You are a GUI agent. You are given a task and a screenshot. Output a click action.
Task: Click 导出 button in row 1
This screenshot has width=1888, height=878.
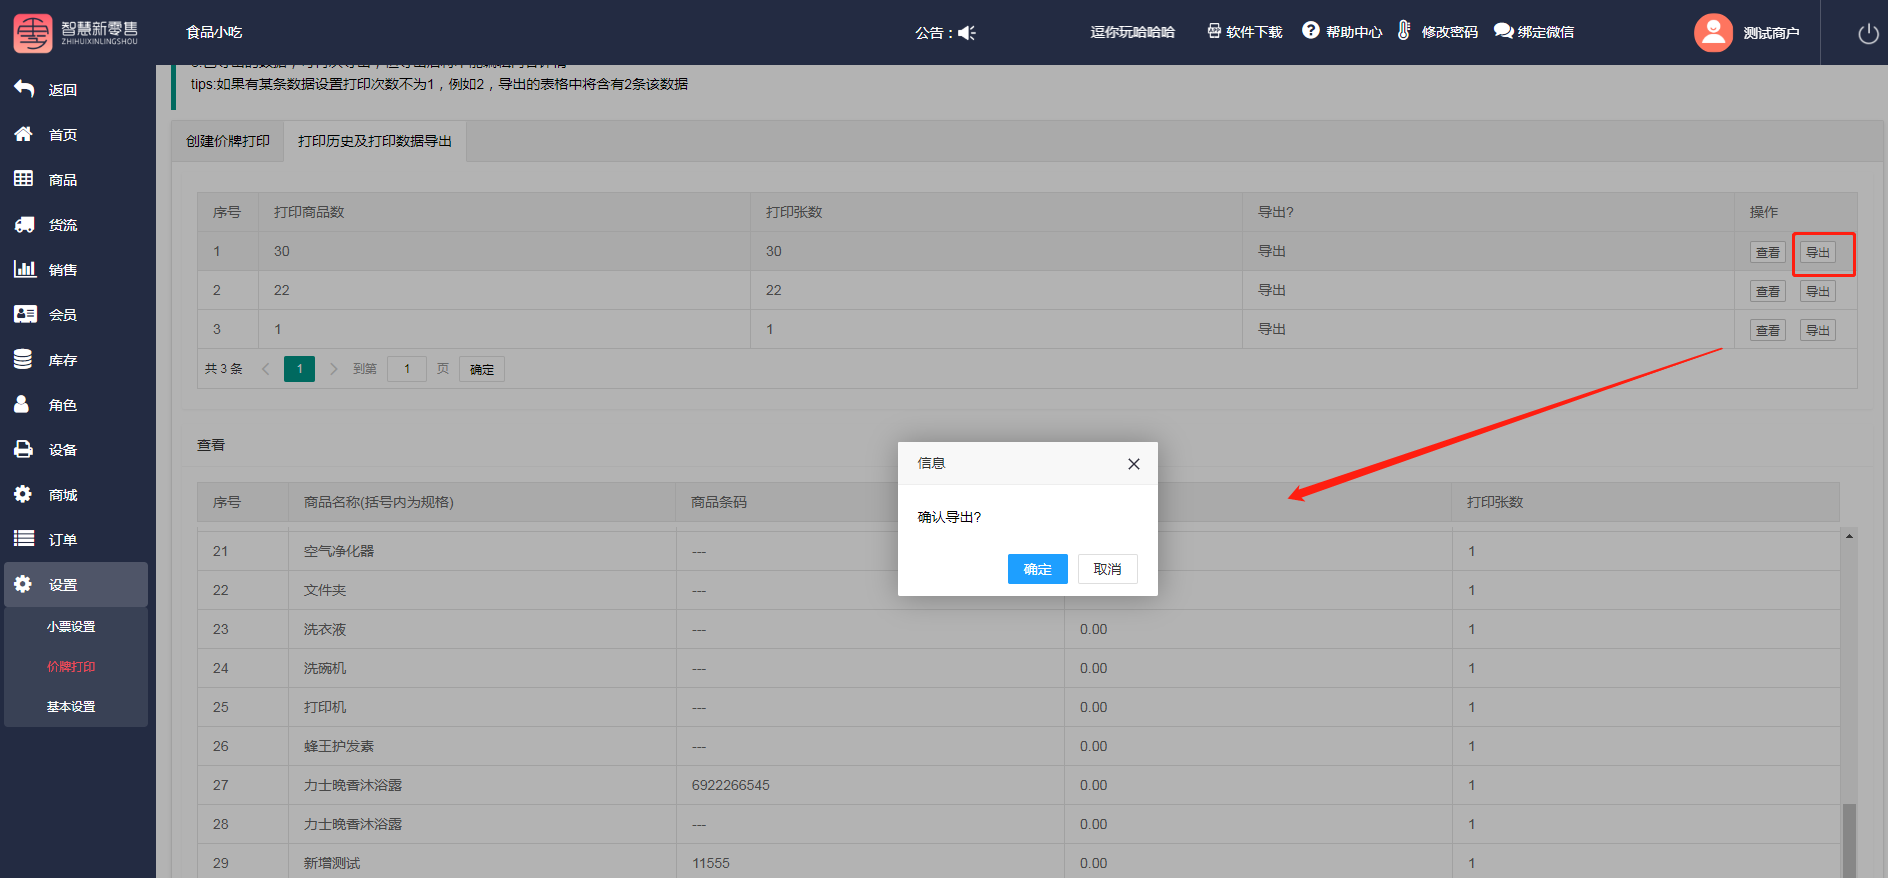pos(1818,252)
